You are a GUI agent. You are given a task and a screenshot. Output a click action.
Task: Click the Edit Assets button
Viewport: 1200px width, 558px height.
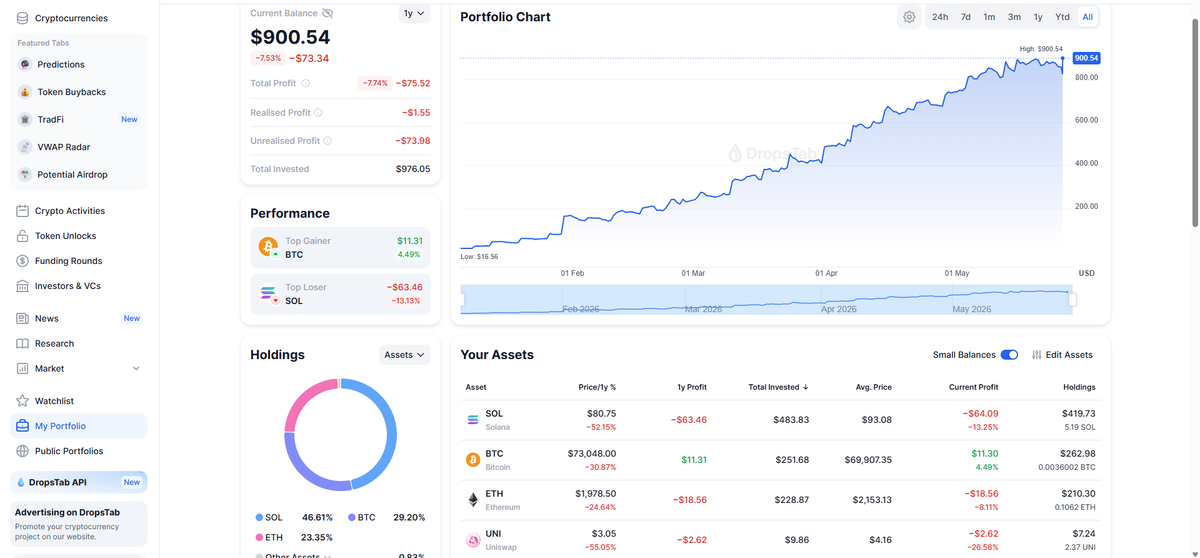1062,355
